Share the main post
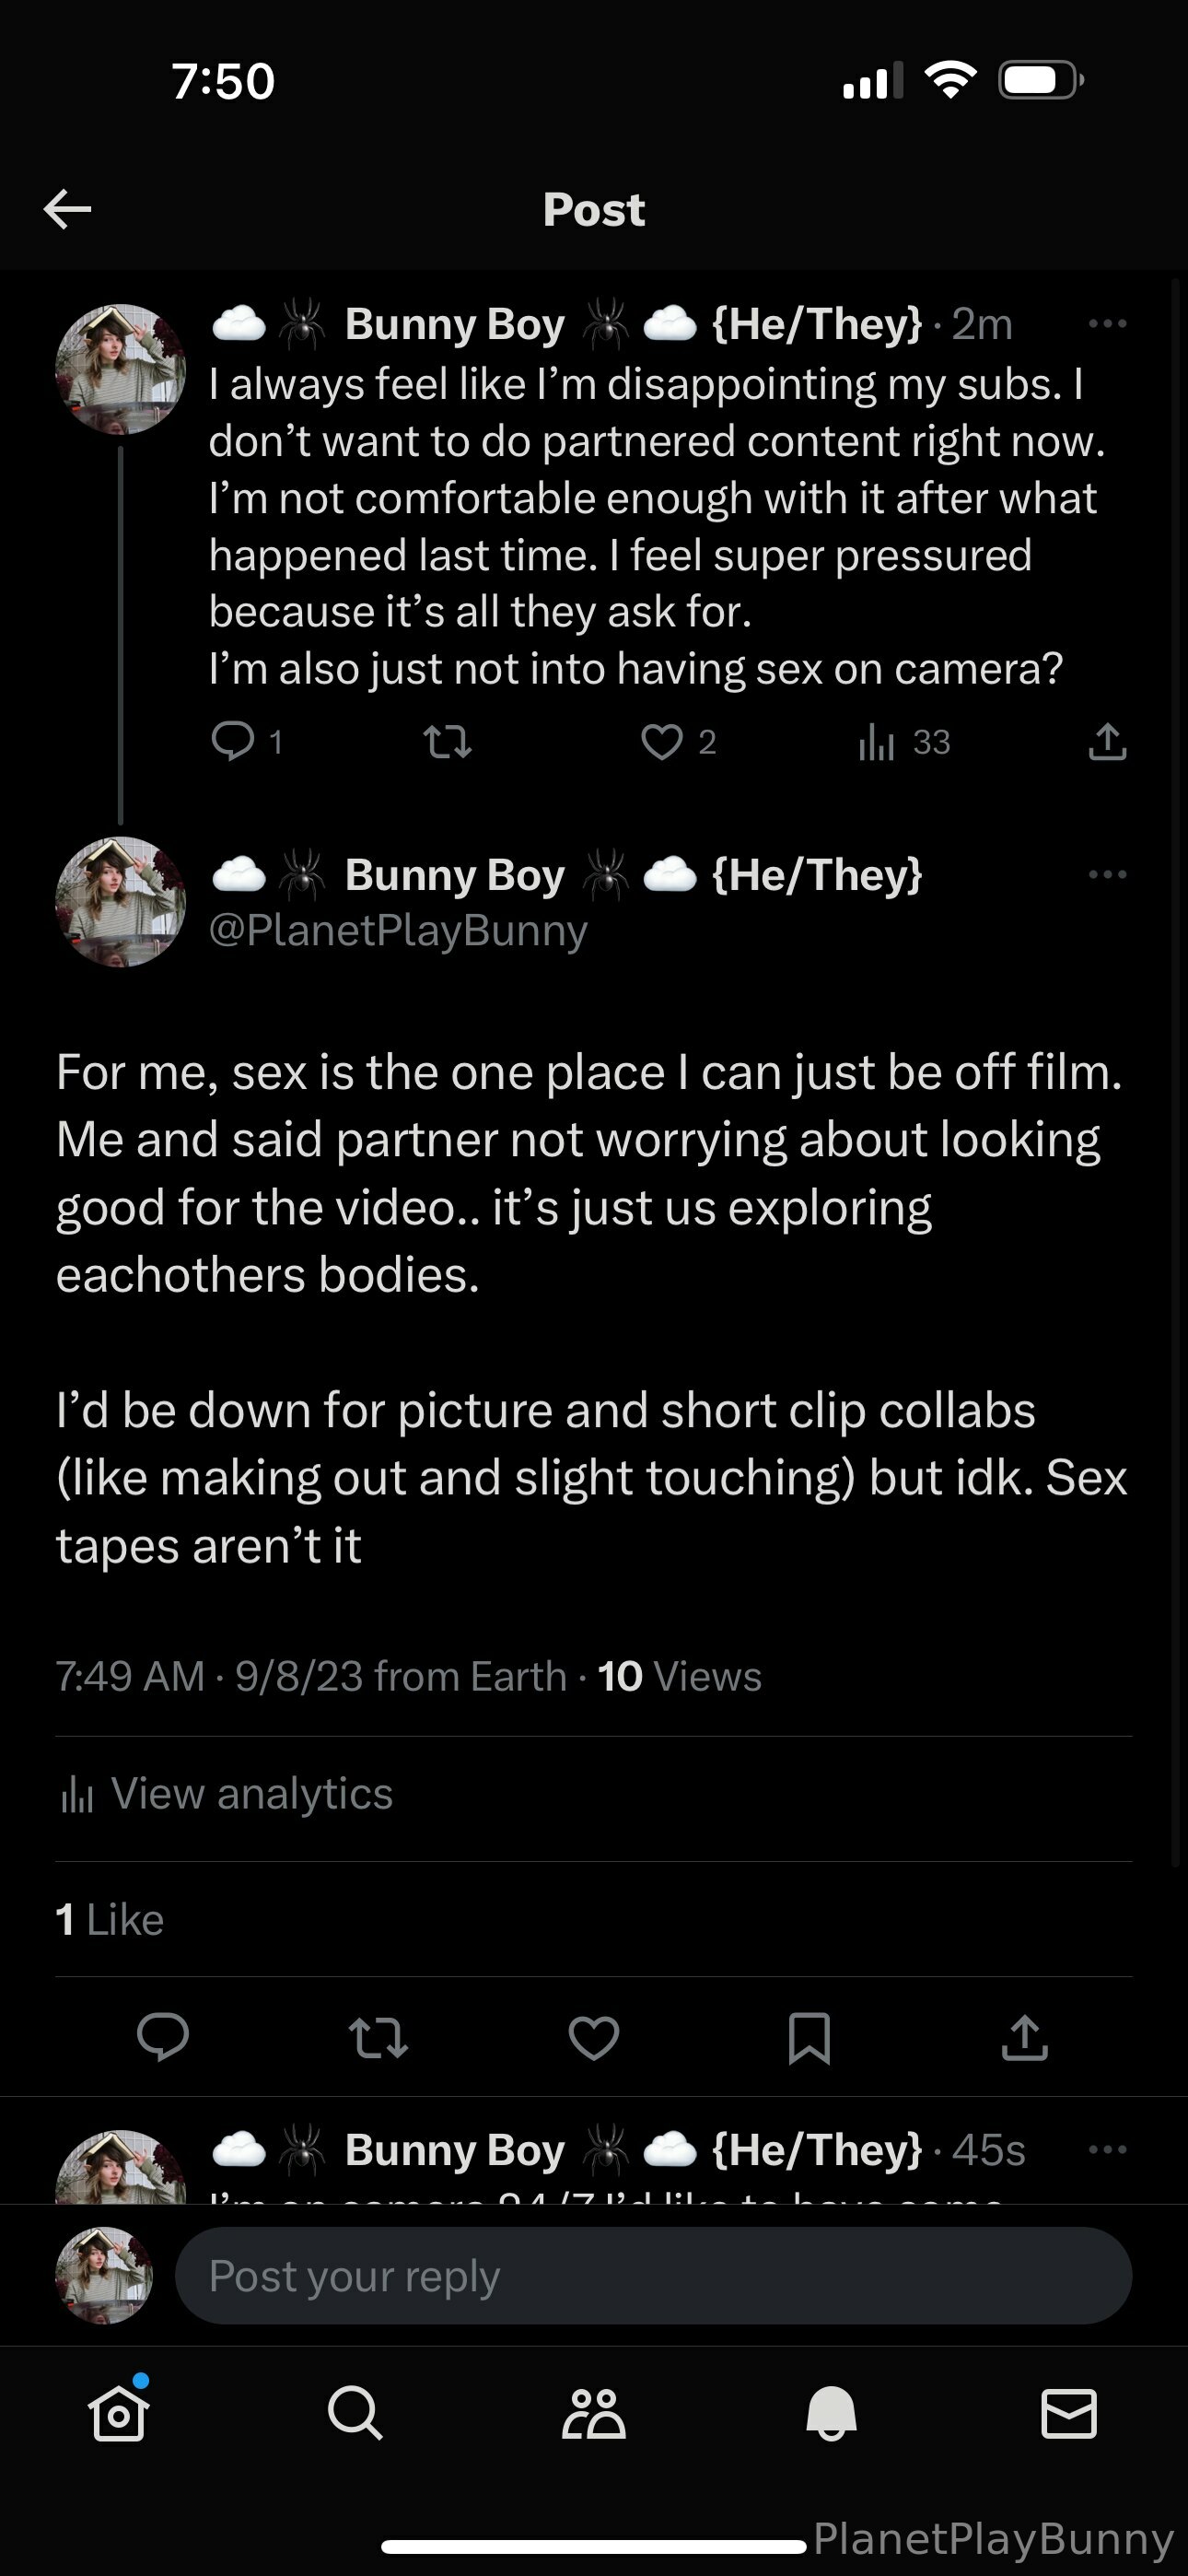1188x2576 pixels. (1024, 2037)
